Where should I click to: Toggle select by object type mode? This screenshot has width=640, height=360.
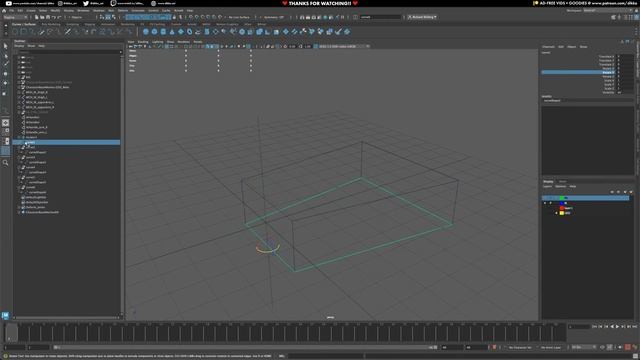pos(108,17)
